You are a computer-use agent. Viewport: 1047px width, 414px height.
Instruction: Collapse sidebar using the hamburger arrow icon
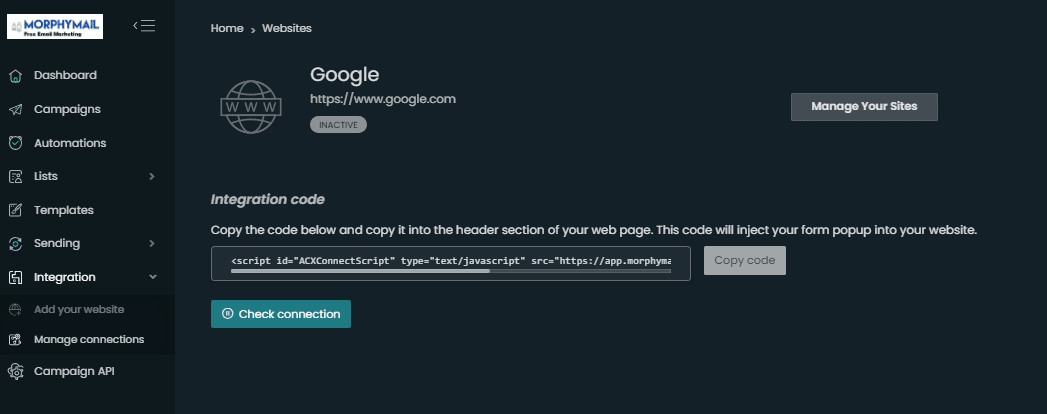pos(144,26)
